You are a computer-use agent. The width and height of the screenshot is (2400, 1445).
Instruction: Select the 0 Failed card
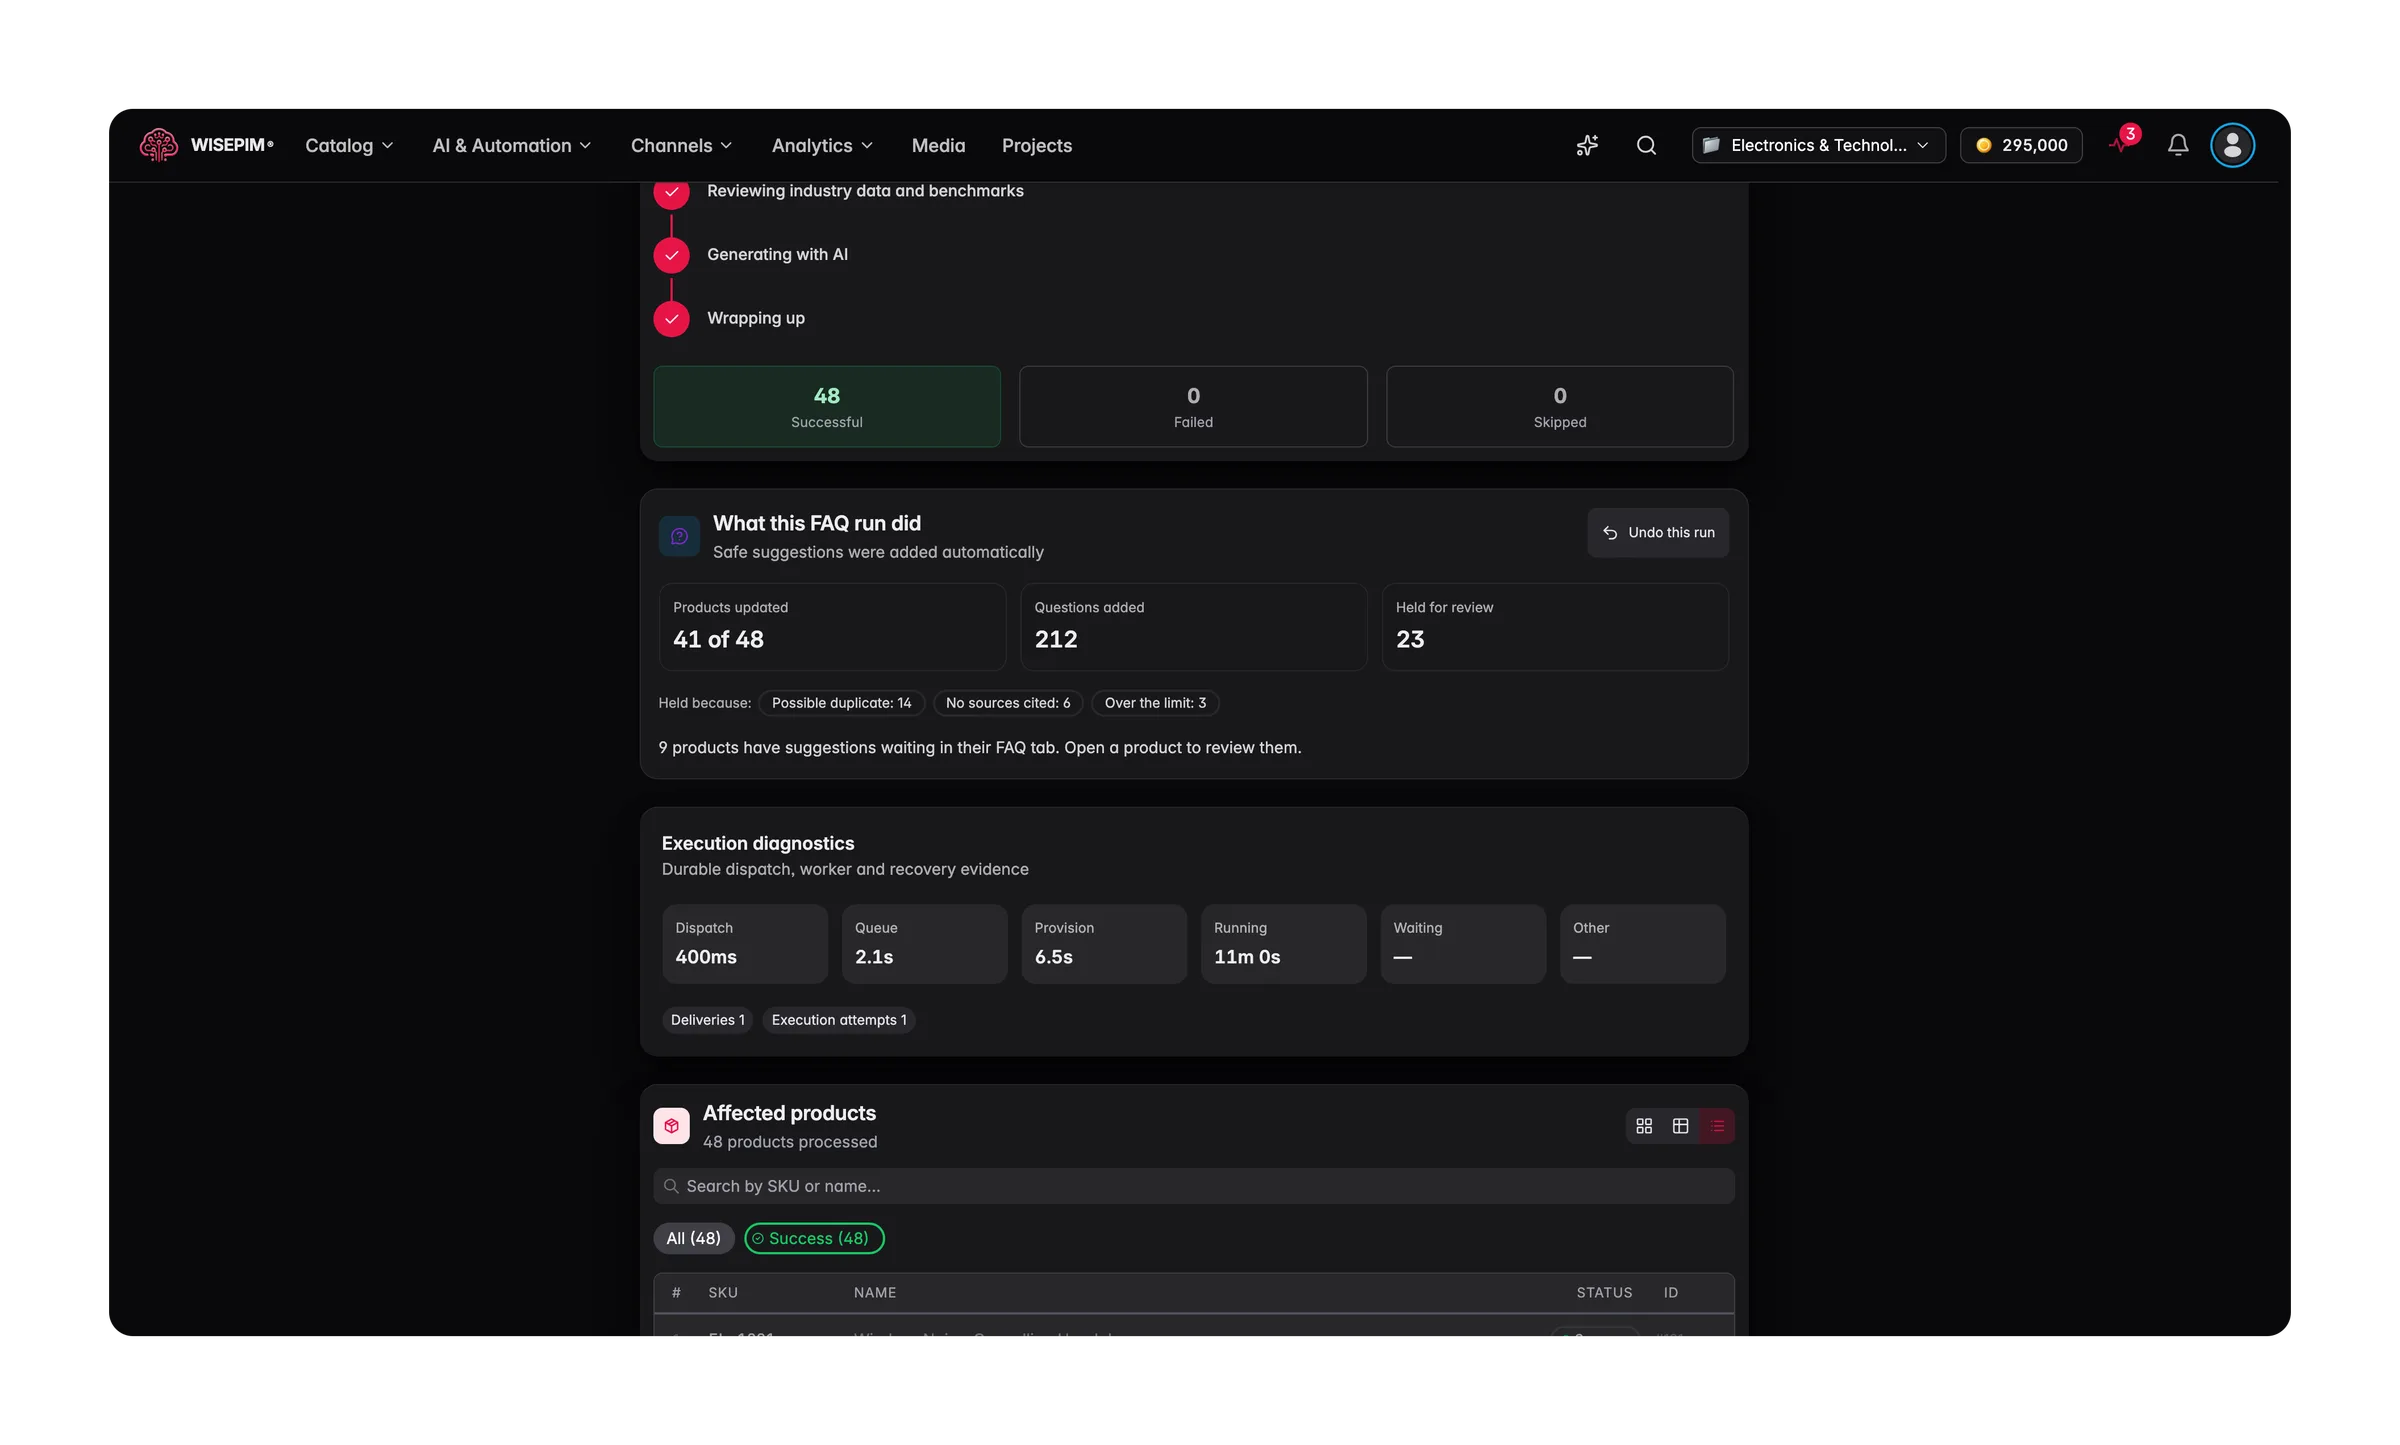(x=1193, y=406)
